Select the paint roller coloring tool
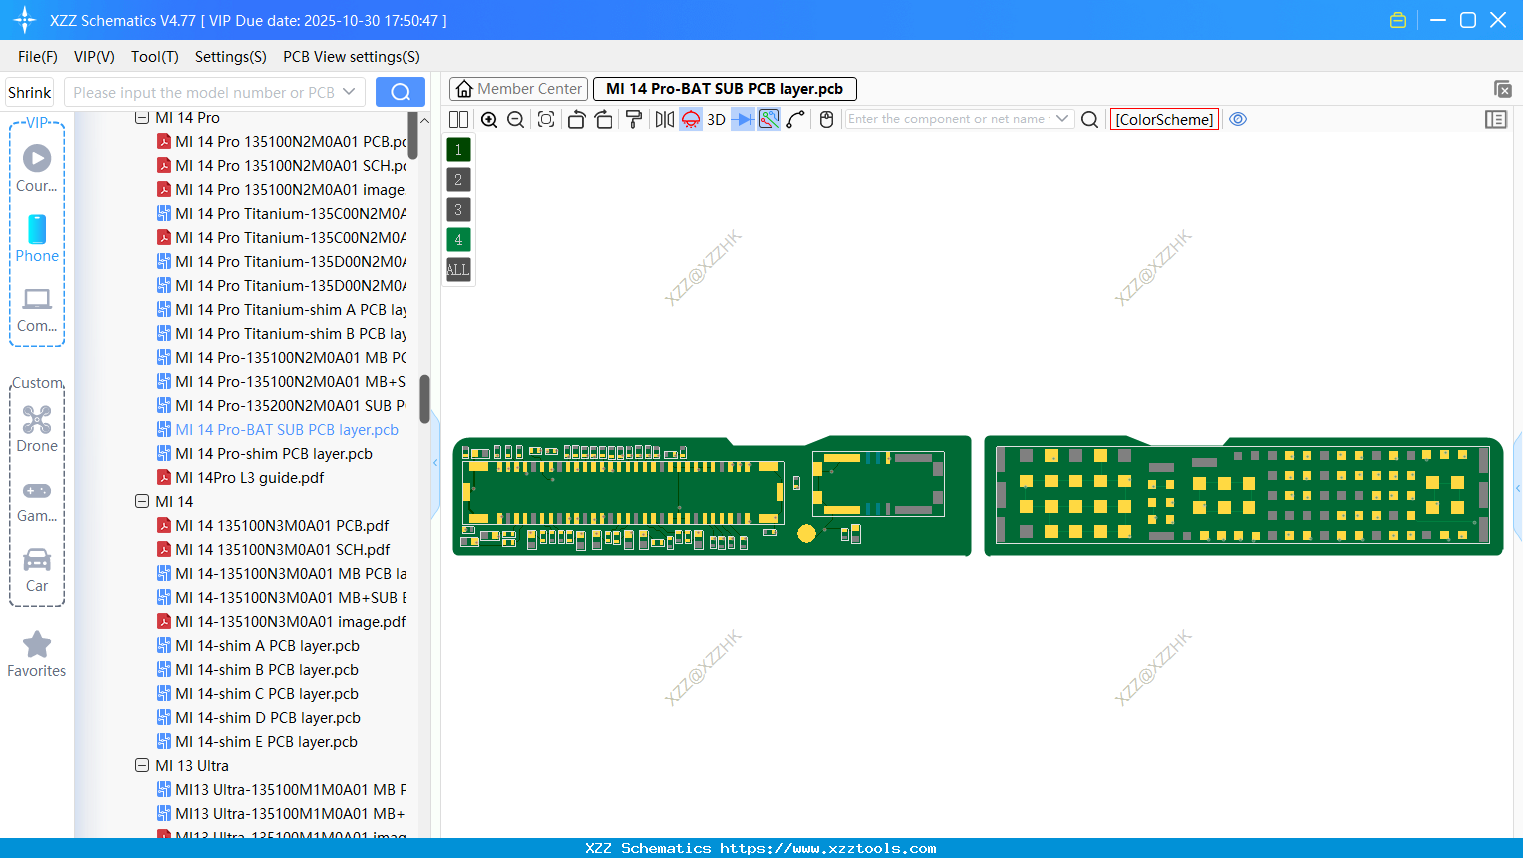Screen dimensions: 1523x858 point(633,119)
